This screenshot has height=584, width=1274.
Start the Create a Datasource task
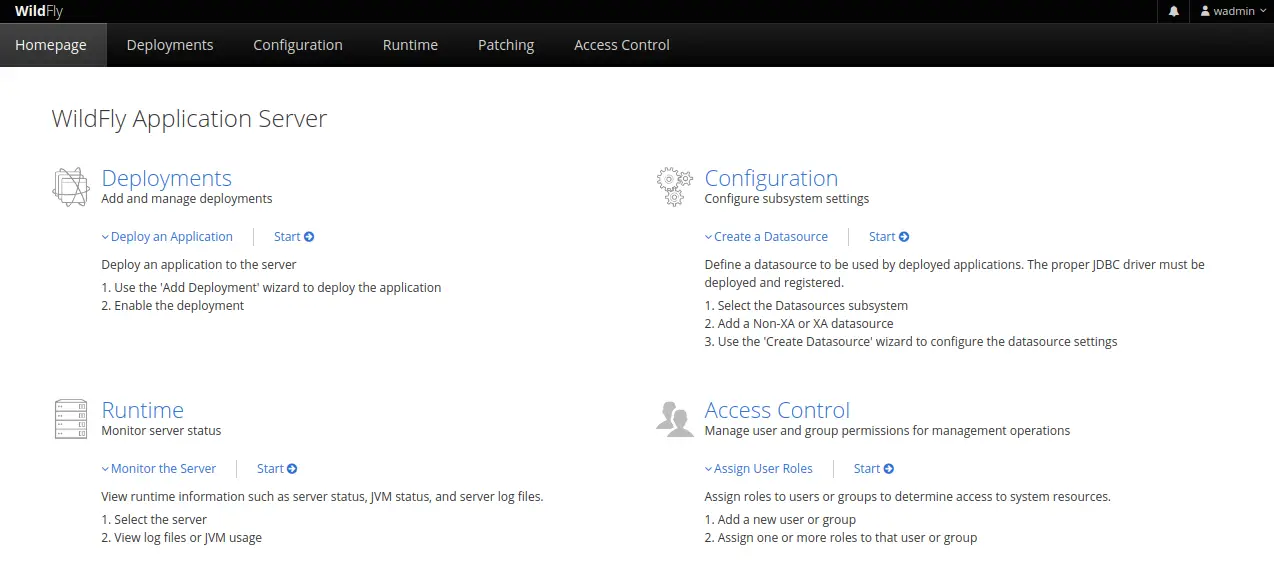(889, 237)
